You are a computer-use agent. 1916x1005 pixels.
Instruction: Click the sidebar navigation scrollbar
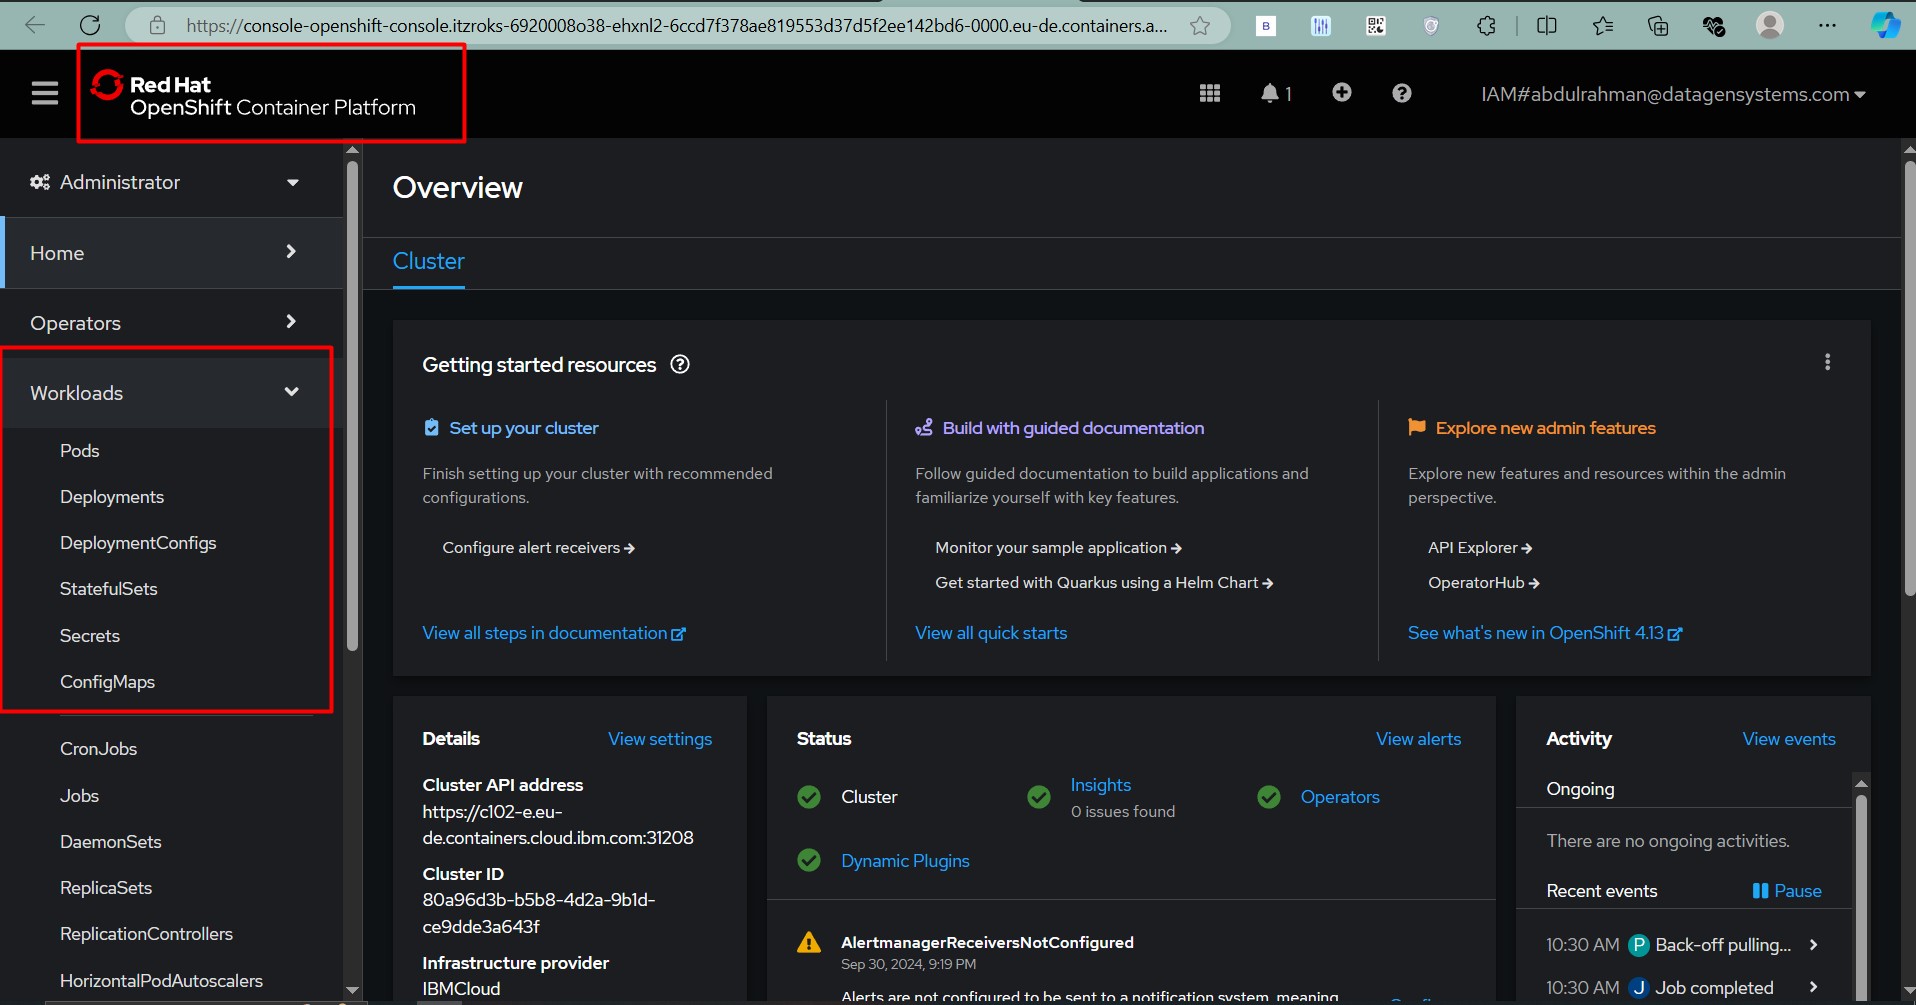pyautogui.click(x=352, y=408)
